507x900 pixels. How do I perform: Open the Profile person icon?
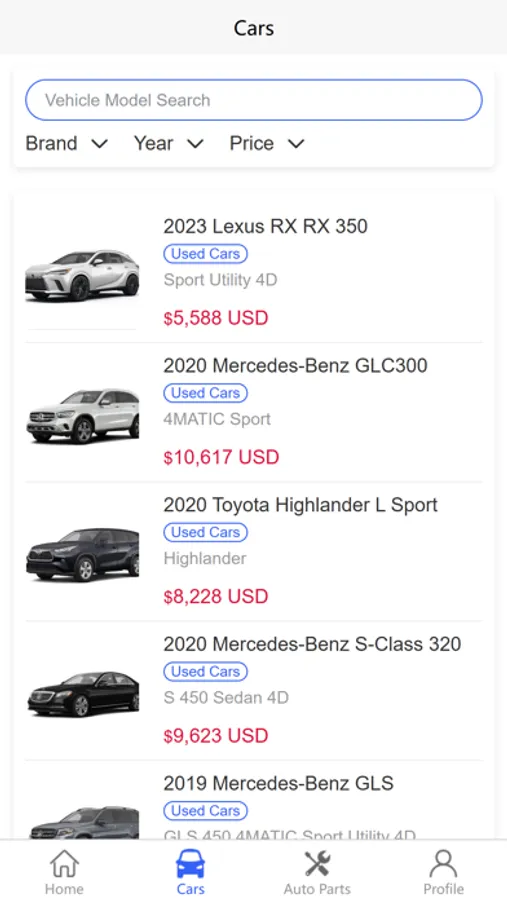coord(443,864)
